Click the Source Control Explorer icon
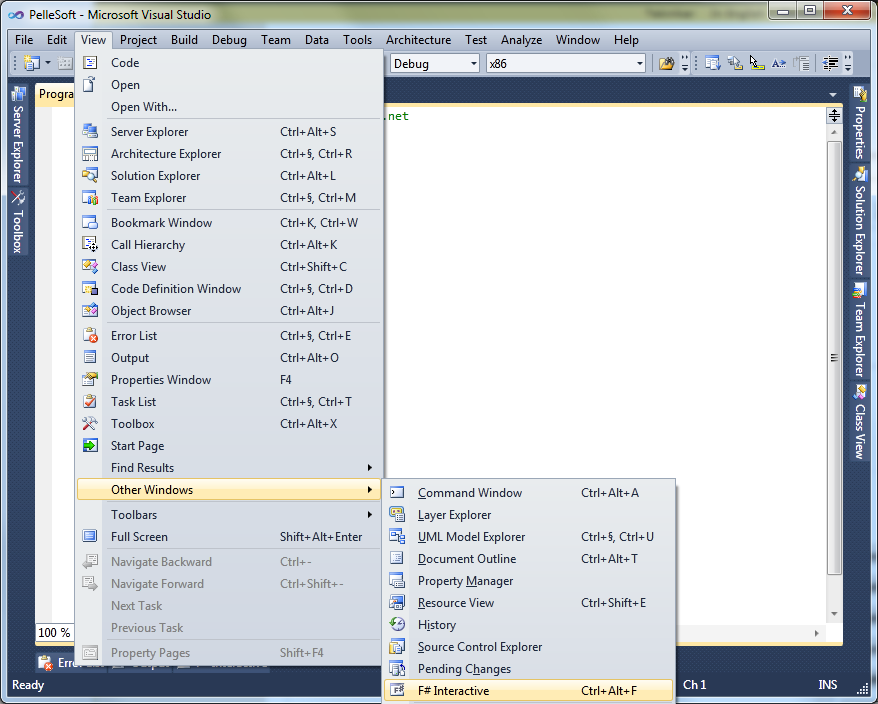Image resolution: width=878 pixels, height=704 pixels. click(397, 647)
